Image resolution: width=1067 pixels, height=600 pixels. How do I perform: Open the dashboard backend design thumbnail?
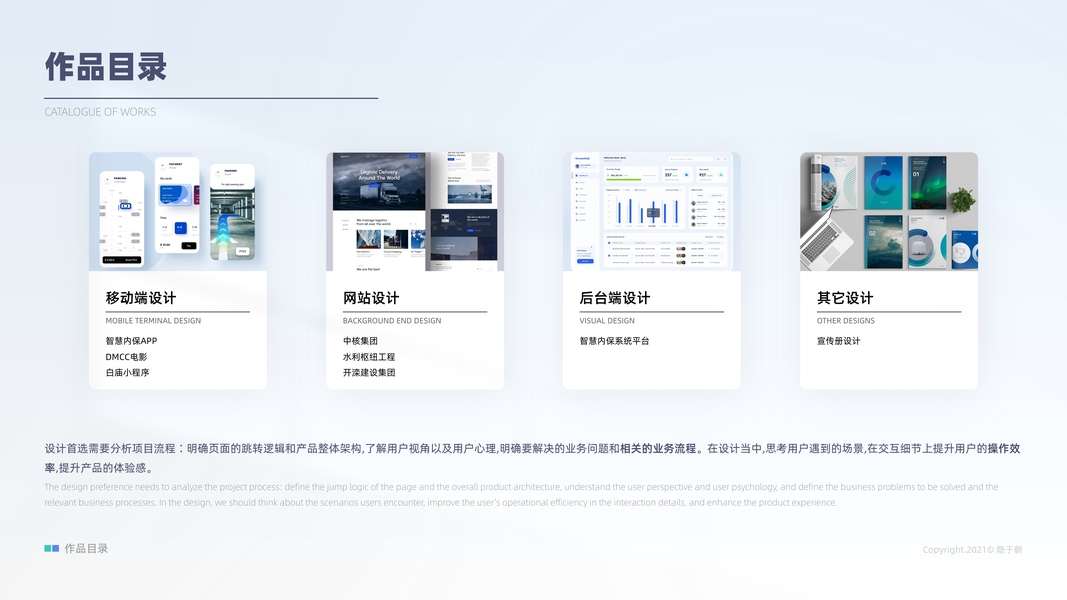coord(652,212)
